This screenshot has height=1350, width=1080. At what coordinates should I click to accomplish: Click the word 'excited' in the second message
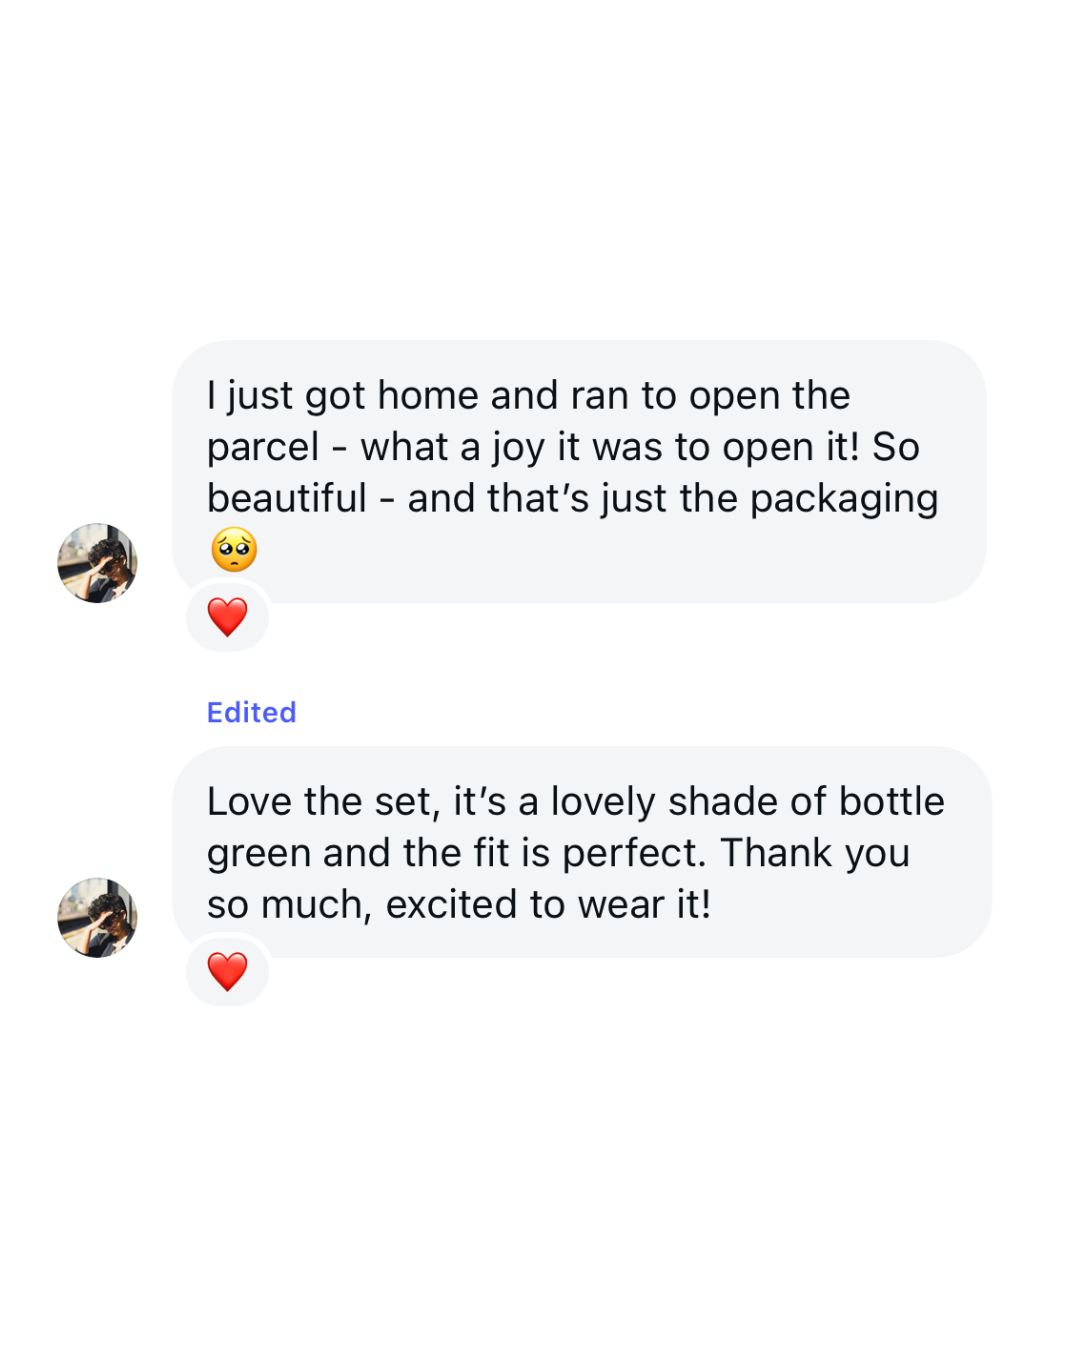452,905
